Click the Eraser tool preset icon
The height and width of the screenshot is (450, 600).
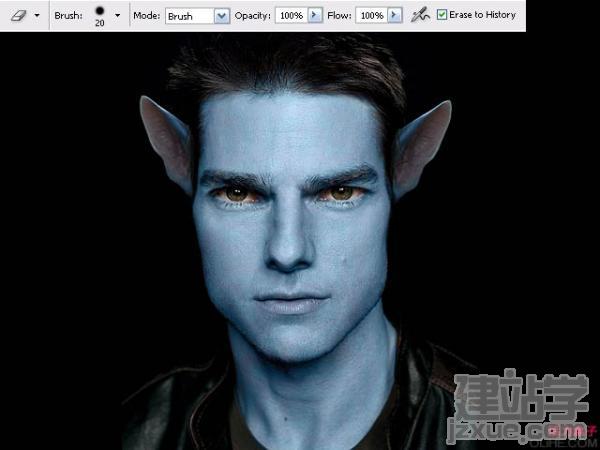(18, 16)
